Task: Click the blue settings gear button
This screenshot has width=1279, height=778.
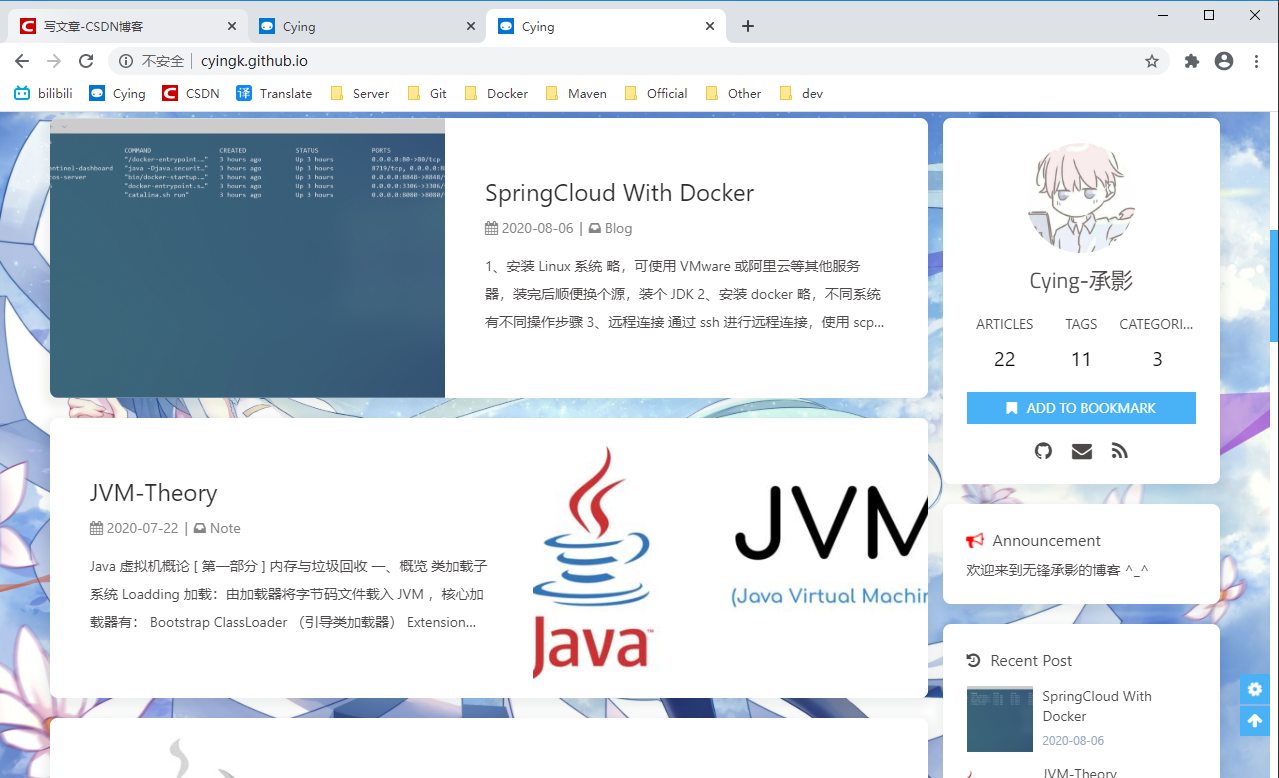Action: (1255, 689)
